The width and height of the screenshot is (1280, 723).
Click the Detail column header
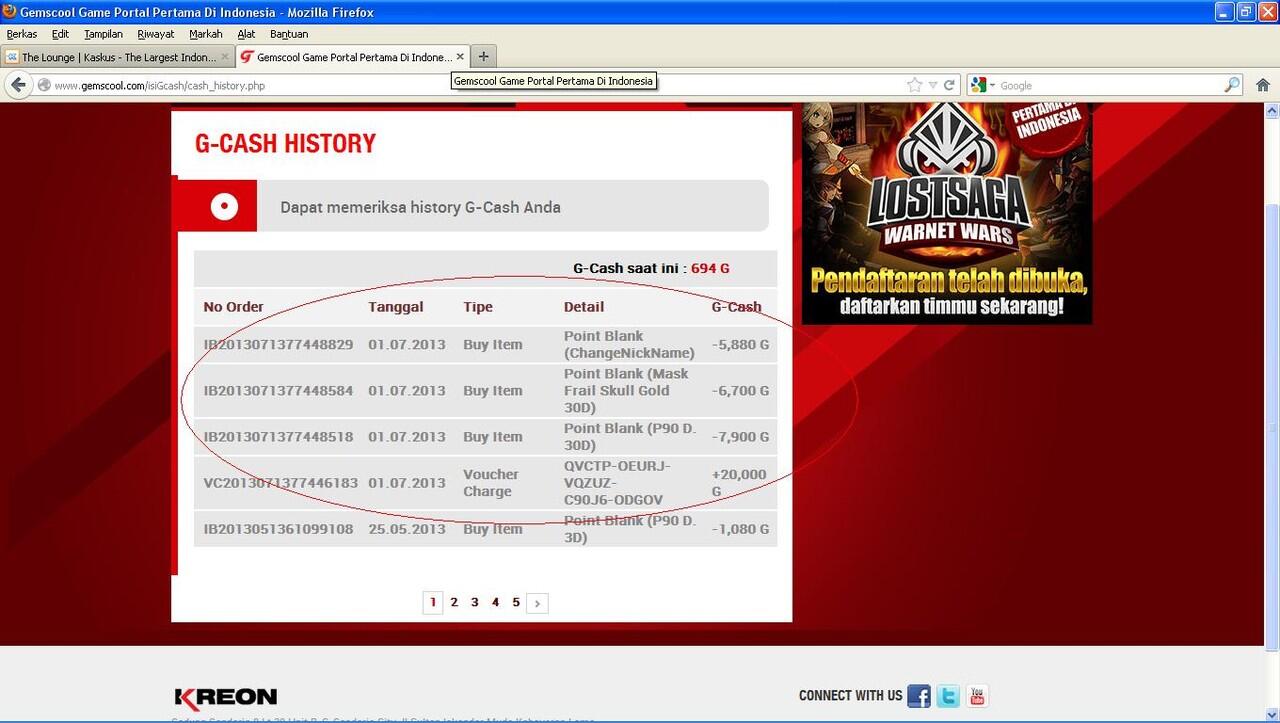point(584,307)
